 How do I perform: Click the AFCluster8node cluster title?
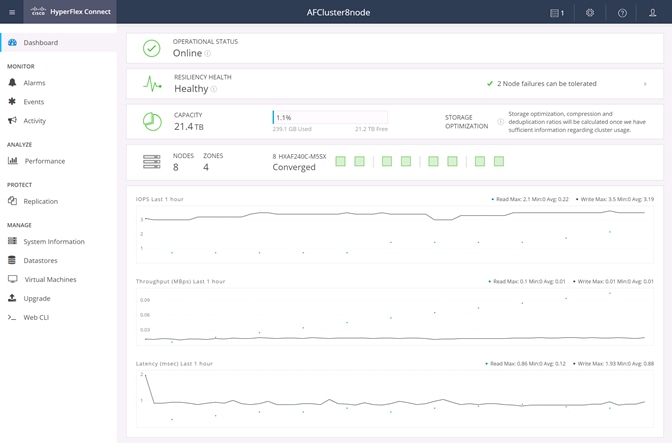338,12
